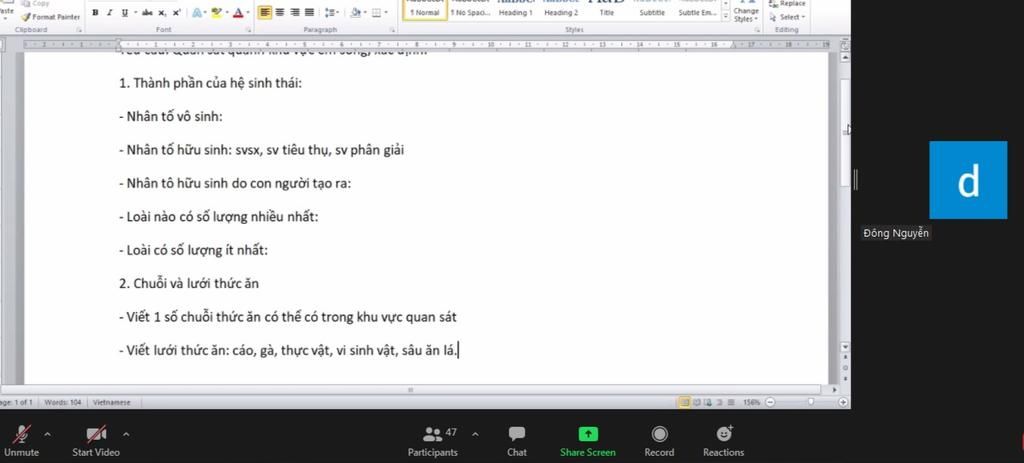This screenshot has width=1024, height=463.
Task: Switch to Draft view
Action: [x=731, y=402]
